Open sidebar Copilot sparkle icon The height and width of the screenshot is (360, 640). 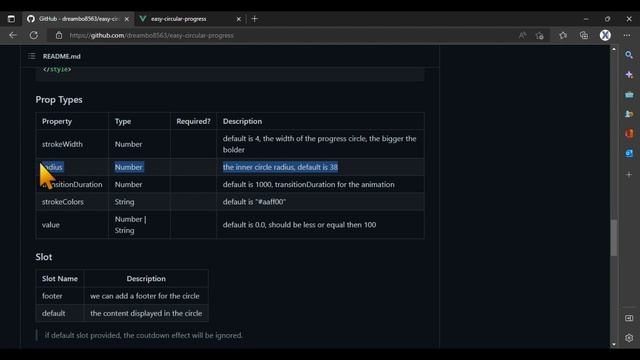coord(629,75)
